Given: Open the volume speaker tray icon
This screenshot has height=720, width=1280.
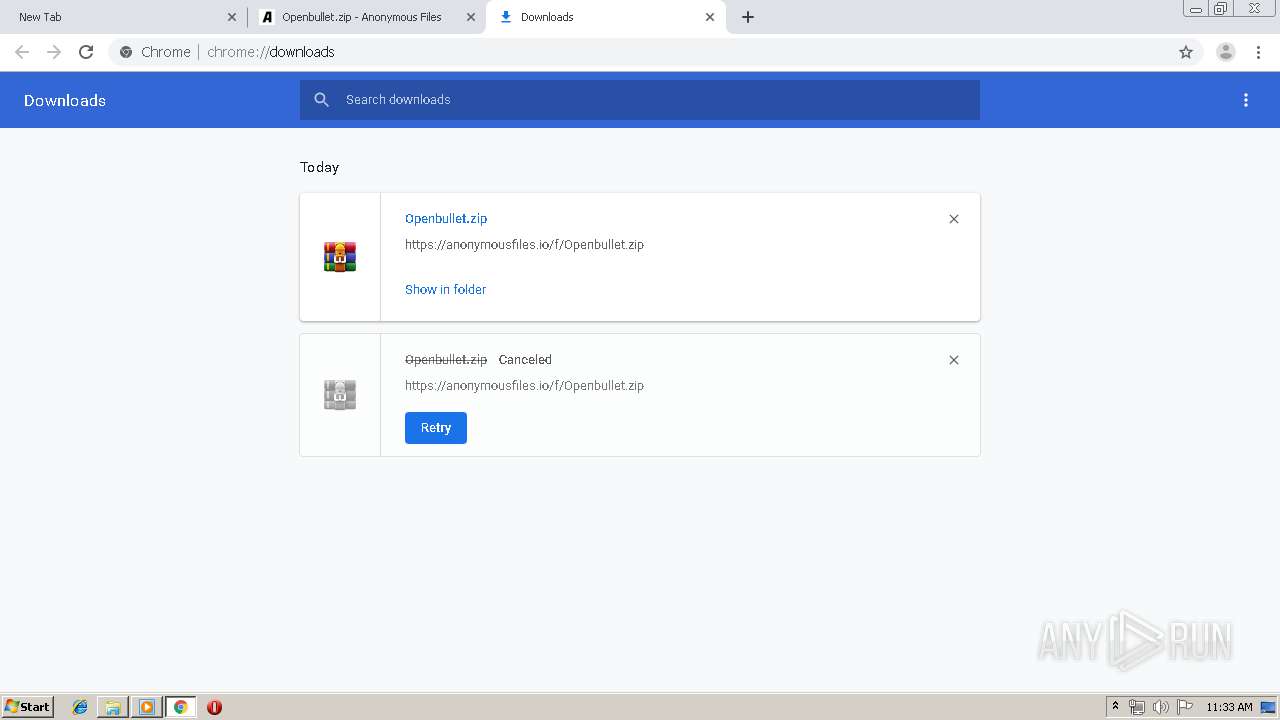Looking at the screenshot, I should click(x=1161, y=707).
